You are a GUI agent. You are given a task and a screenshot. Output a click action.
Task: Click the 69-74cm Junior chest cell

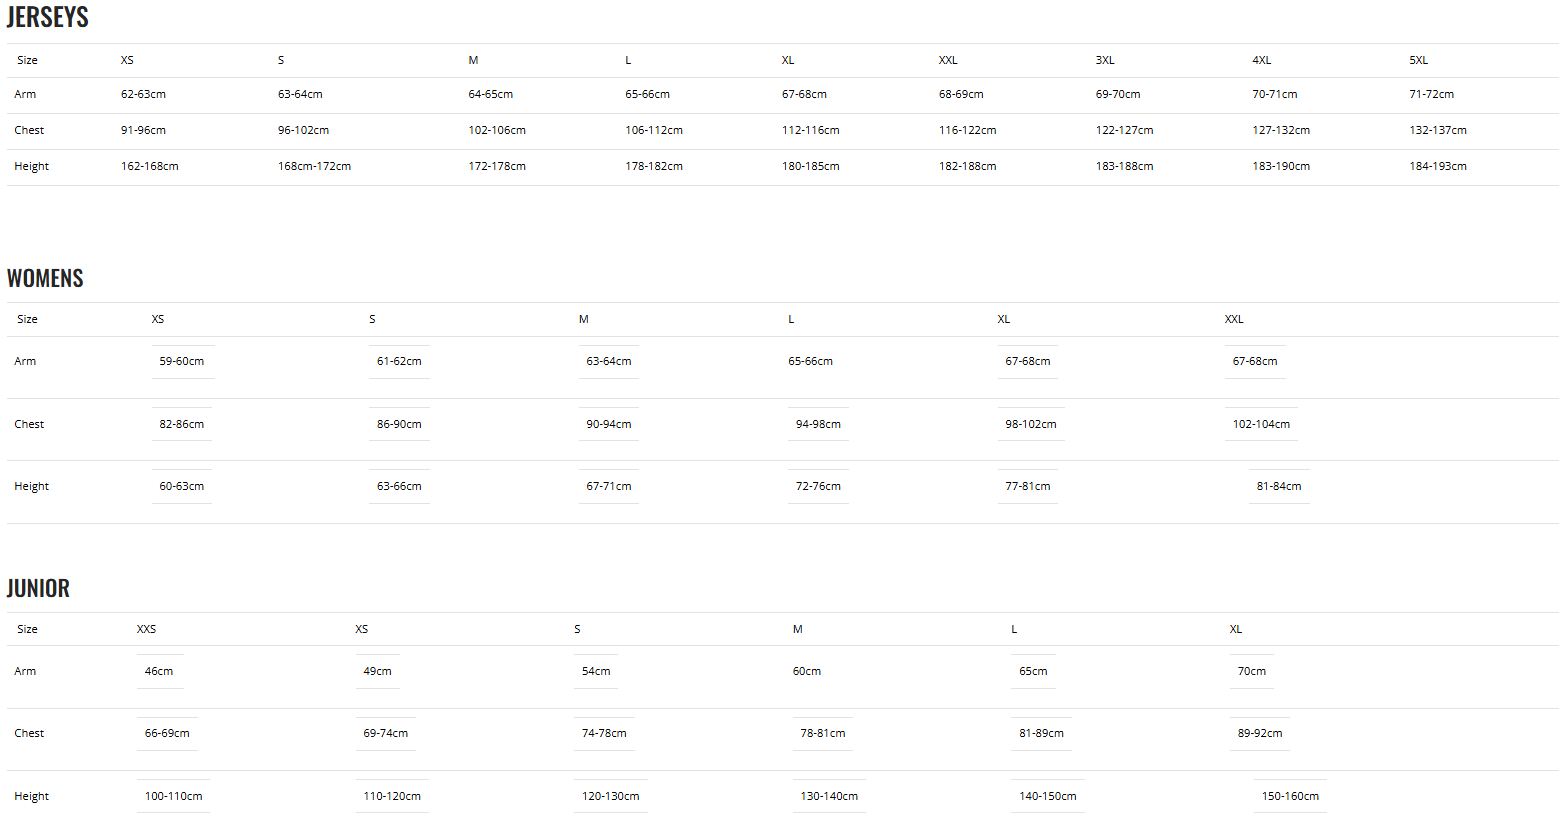[385, 733]
